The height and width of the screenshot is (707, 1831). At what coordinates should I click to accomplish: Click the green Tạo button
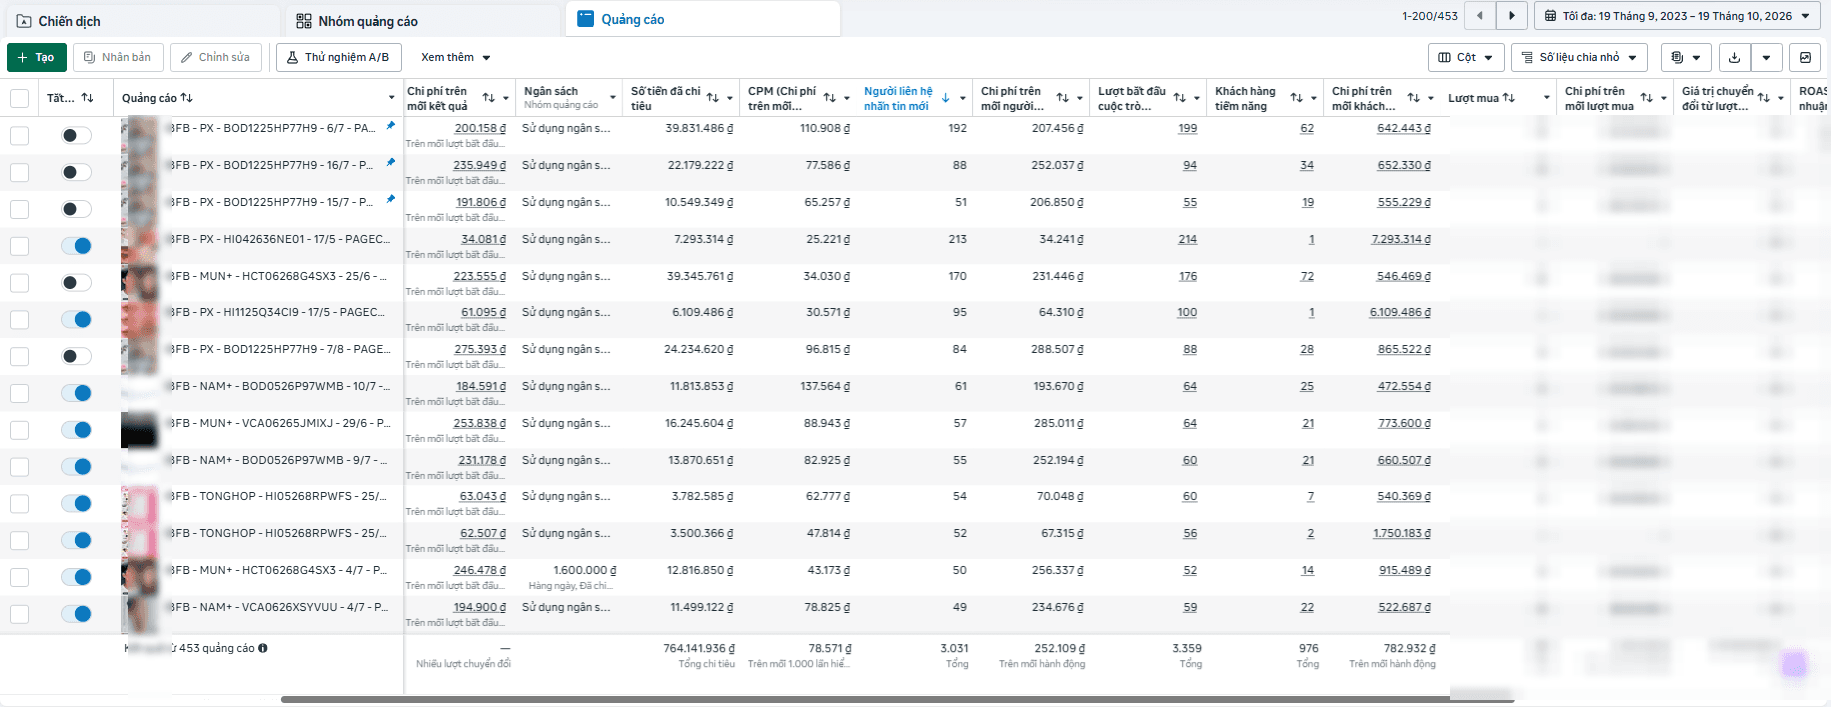[37, 57]
